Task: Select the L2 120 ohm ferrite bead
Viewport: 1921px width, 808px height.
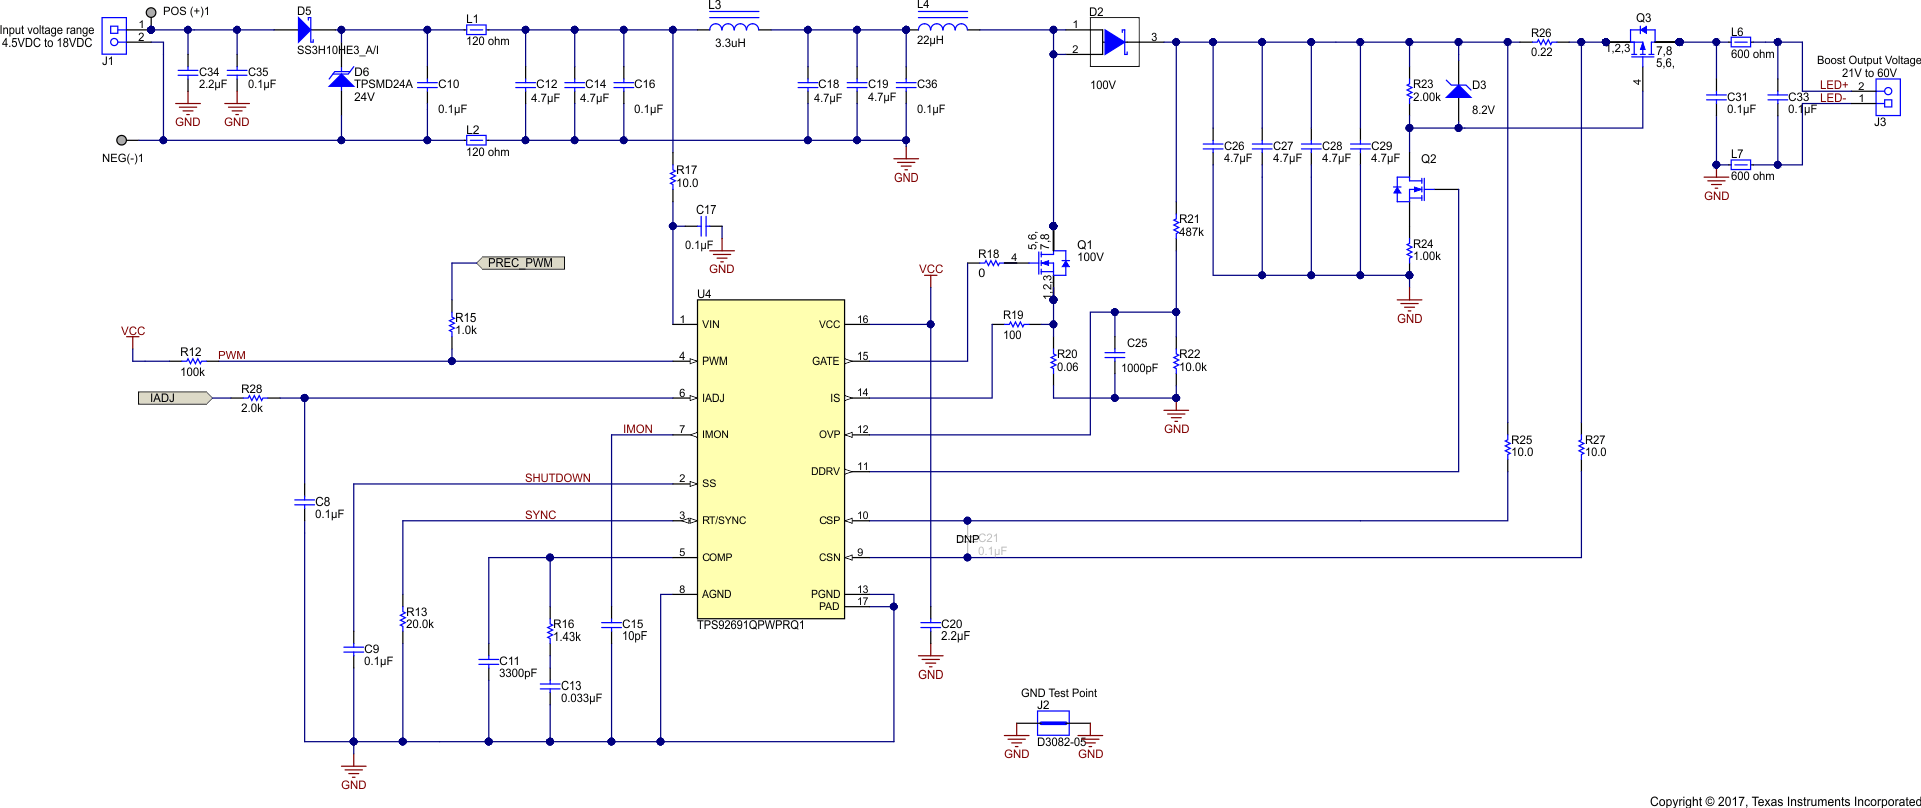Action: [x=476, y=140]
